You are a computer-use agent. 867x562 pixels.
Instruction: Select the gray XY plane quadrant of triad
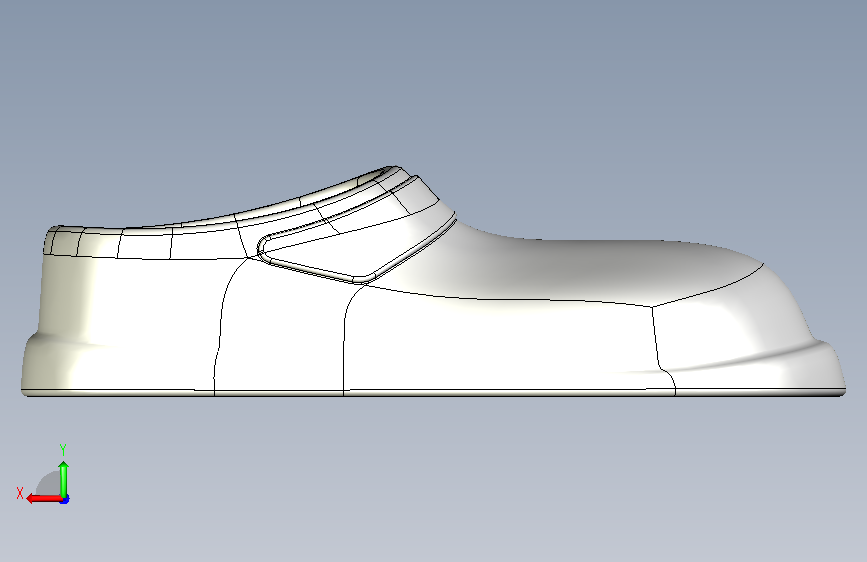[50, 485]
